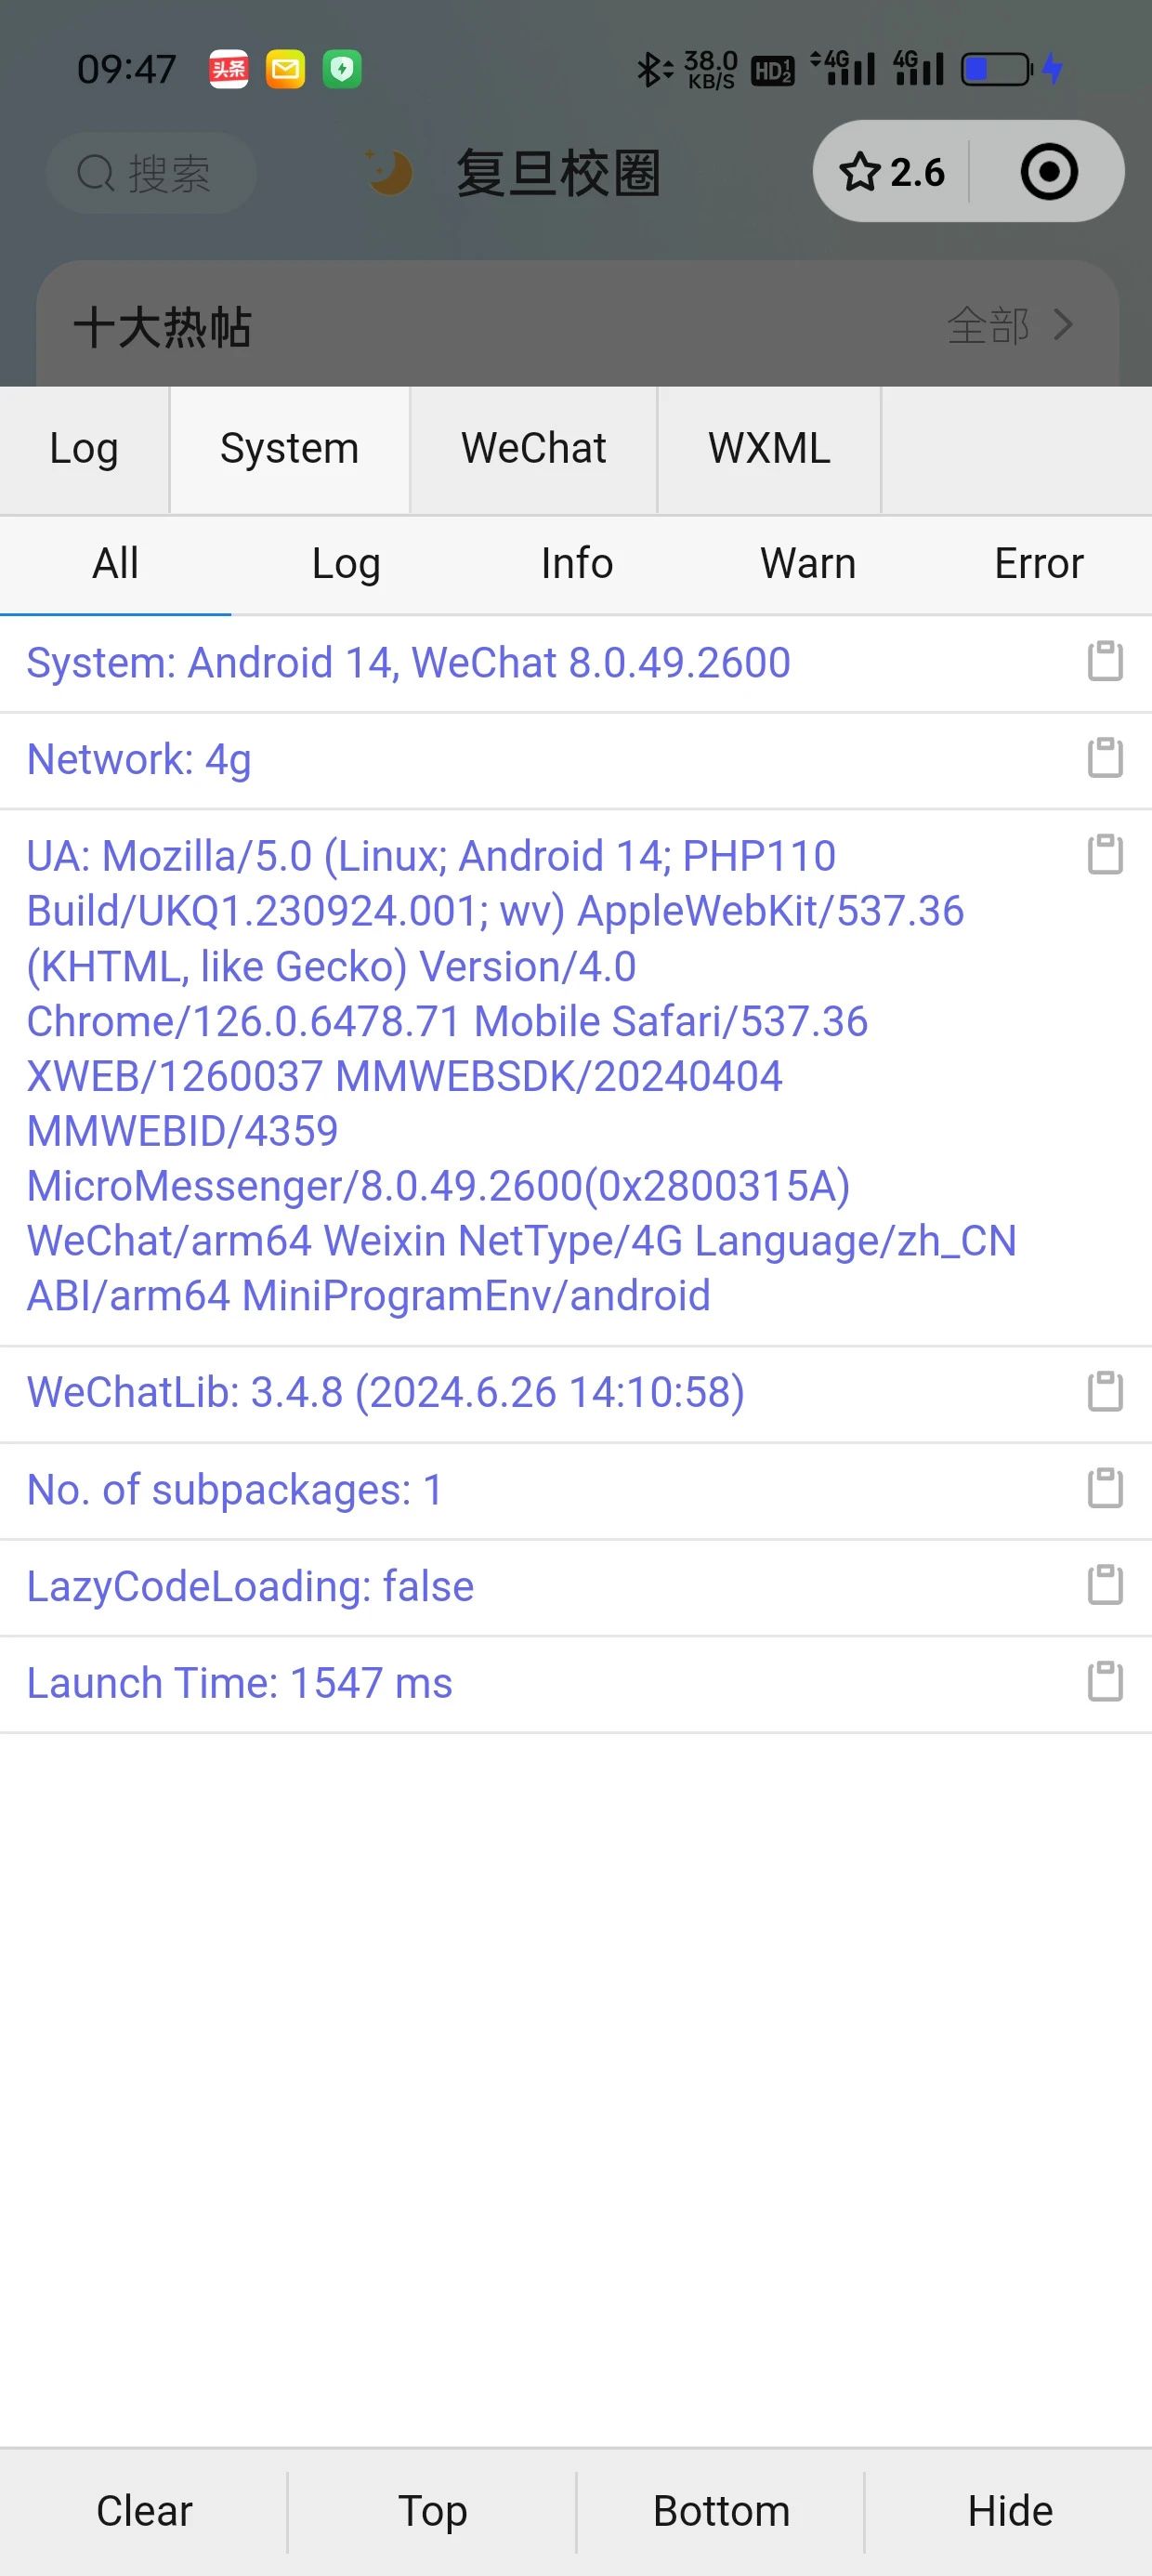Image resolution: width=1152 pixels, height=2576 pixels.
Task: Copy the Network 4g log entry
Action: pos(1105,758)
